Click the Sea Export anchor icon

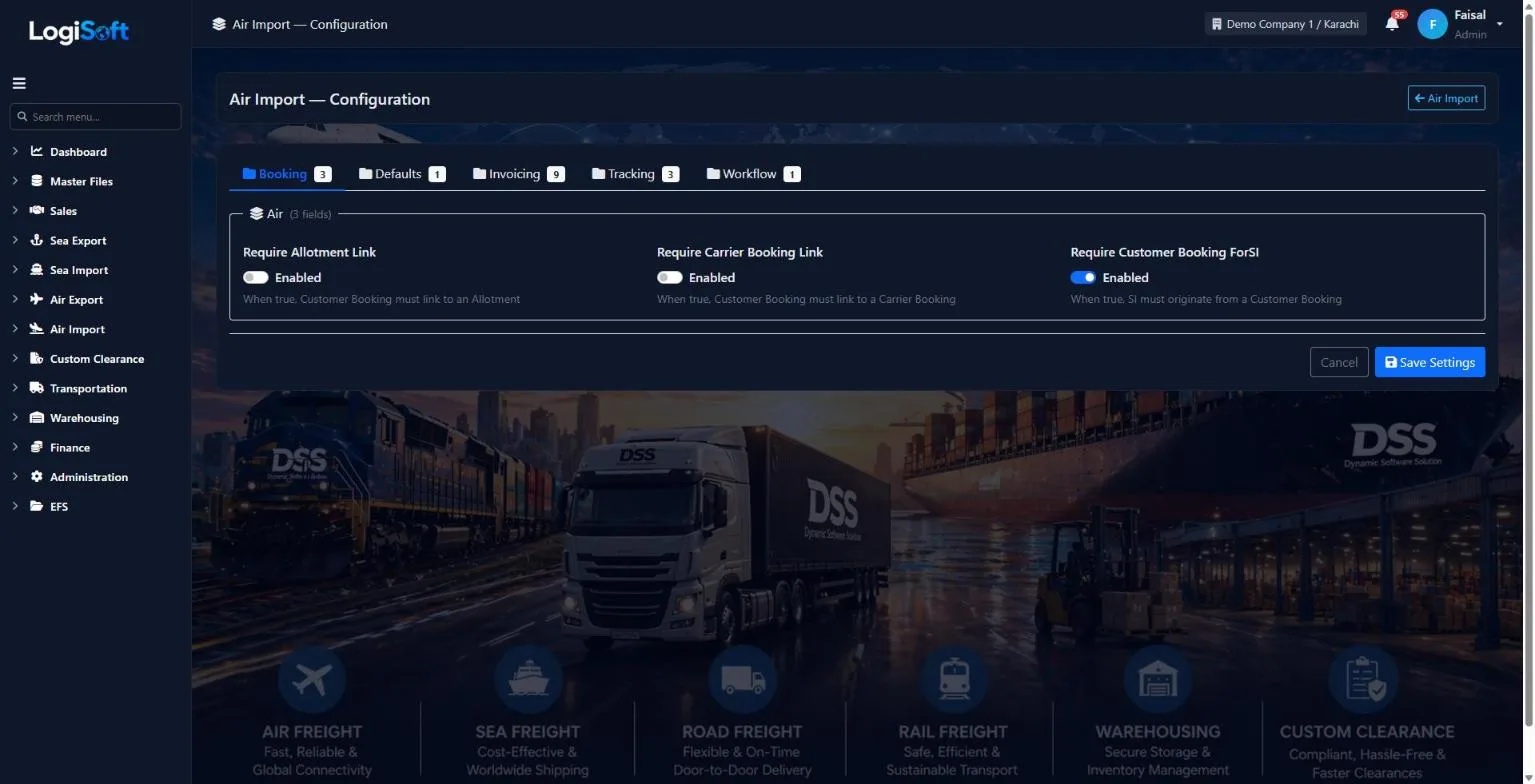pos(37,240)
